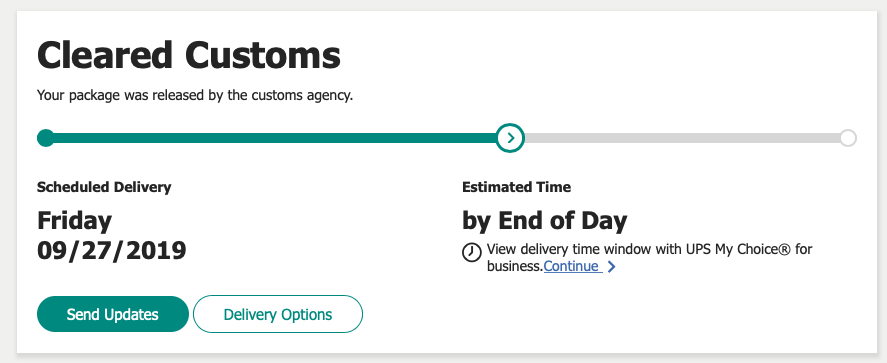Click the empty end circle of progress bar
Screen dimensions: 887x363
point(847,138)
